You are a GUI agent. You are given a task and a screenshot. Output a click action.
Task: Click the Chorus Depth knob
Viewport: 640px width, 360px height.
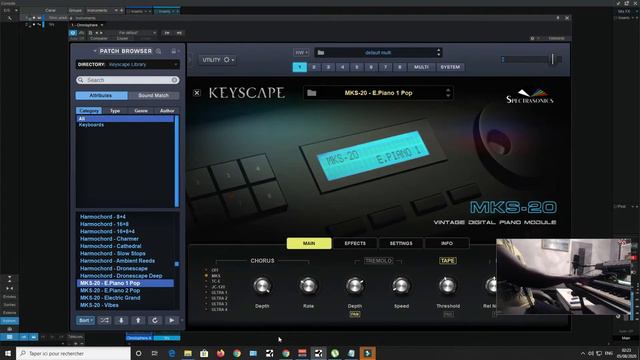tap(262, 286)
